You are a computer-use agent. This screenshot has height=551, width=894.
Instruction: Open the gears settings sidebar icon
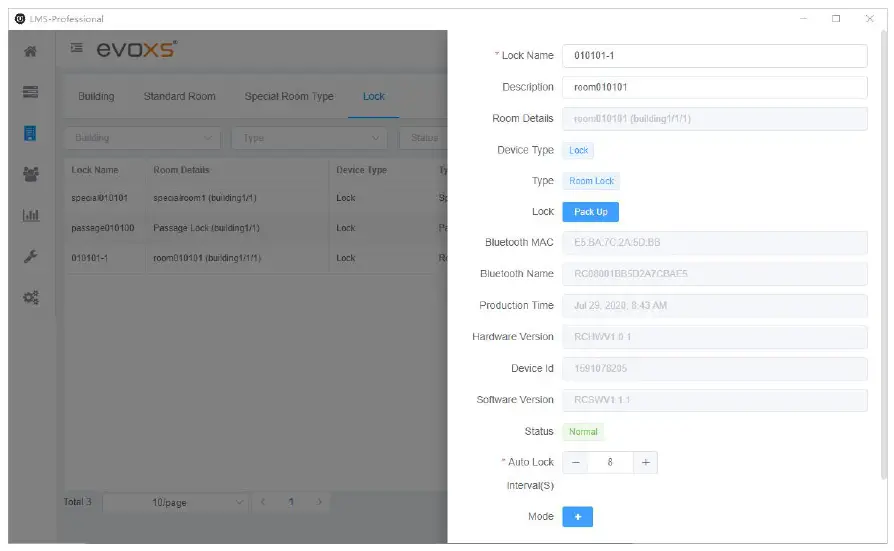30,297
